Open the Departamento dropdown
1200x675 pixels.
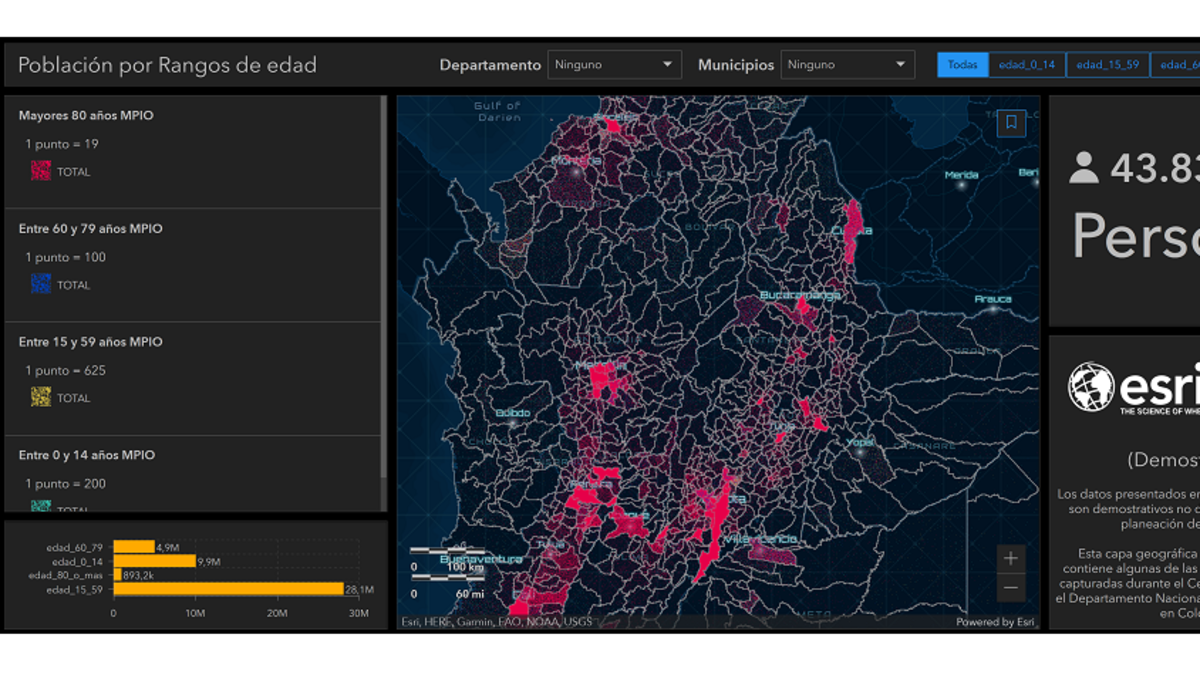click(x=614, y=65)
